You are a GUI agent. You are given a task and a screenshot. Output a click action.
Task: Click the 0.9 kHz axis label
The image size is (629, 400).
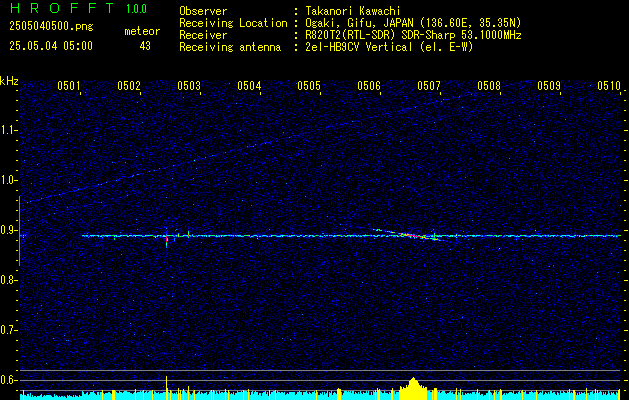[9, 230]
